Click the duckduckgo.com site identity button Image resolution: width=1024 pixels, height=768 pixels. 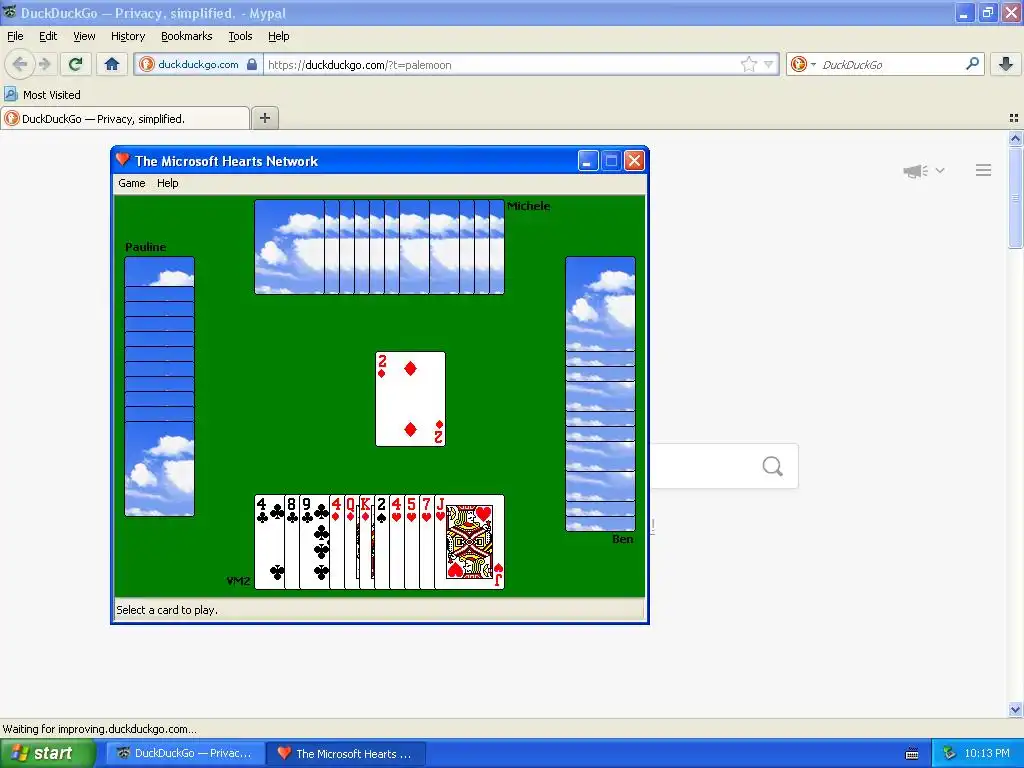199,64
